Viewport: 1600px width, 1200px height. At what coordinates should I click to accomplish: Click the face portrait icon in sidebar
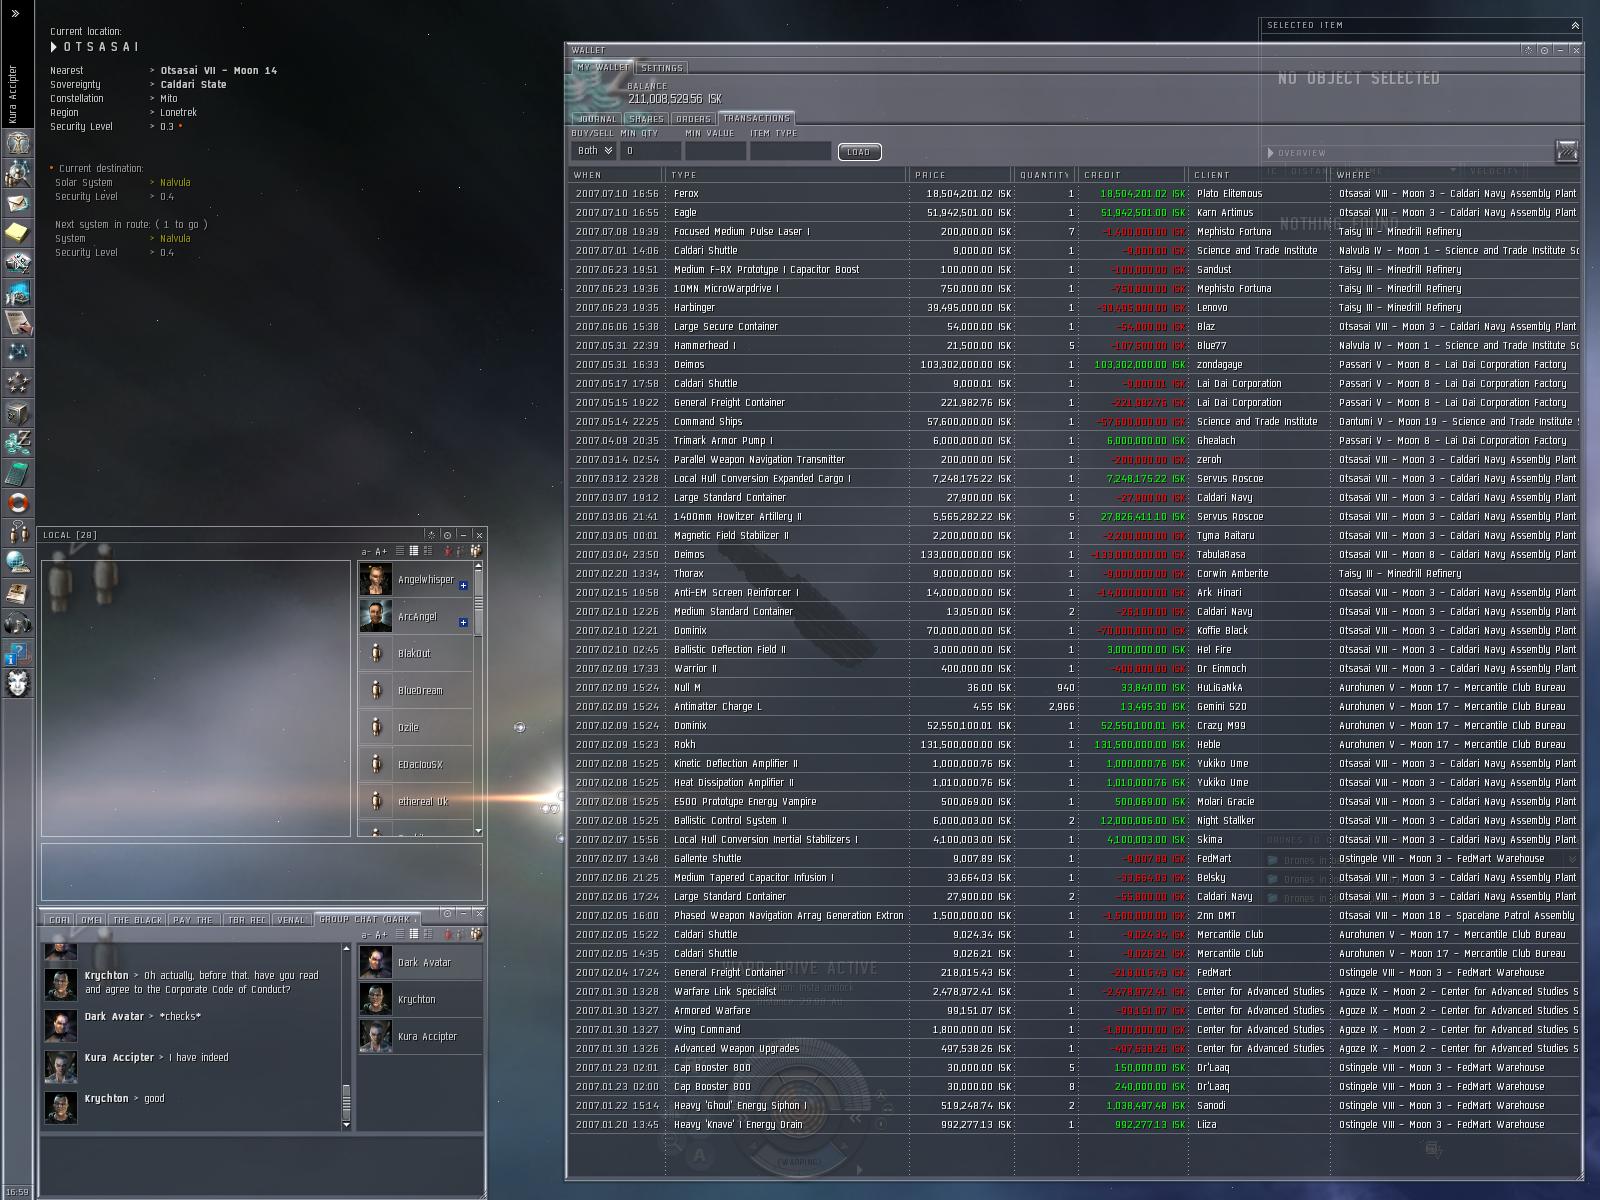(x=17, y=683)
